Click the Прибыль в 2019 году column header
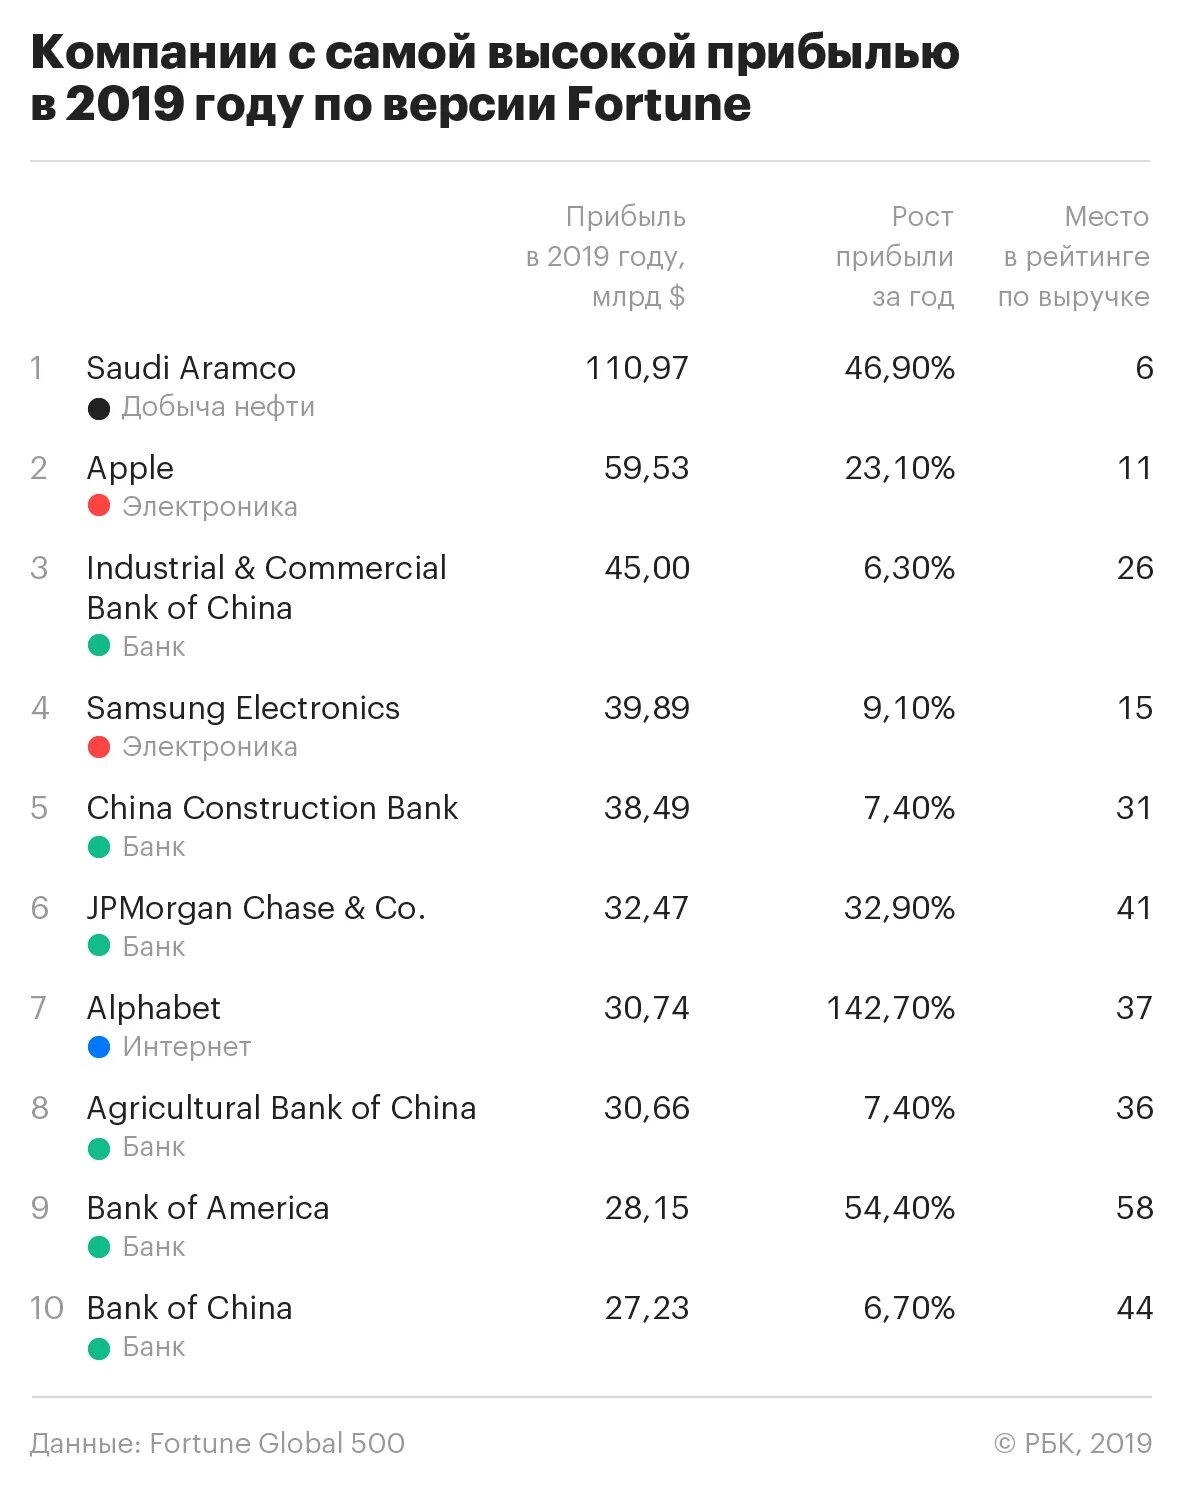Image resolution: width=1180 pixels, height=1498 pixels. point(606,257)
